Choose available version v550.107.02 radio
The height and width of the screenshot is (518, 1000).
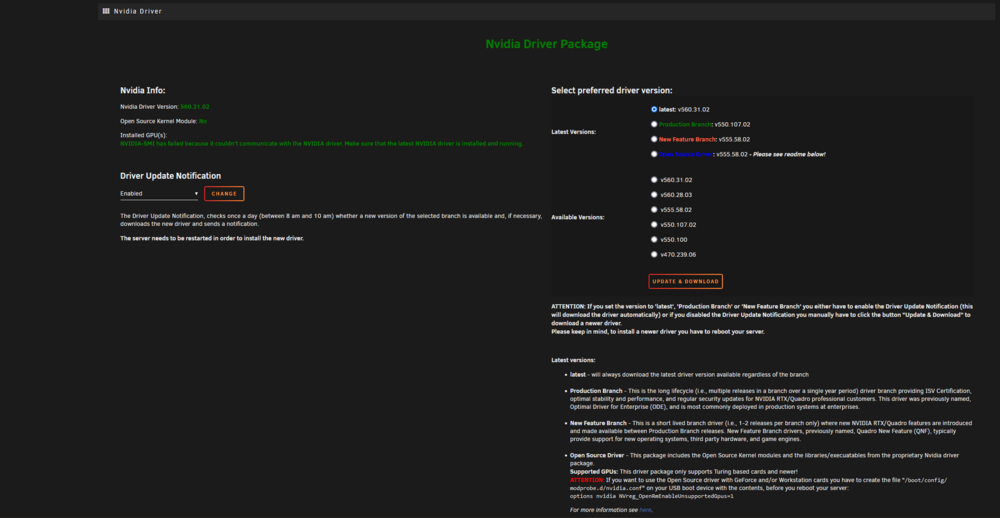pyautogui.click(x=654, y=225)
